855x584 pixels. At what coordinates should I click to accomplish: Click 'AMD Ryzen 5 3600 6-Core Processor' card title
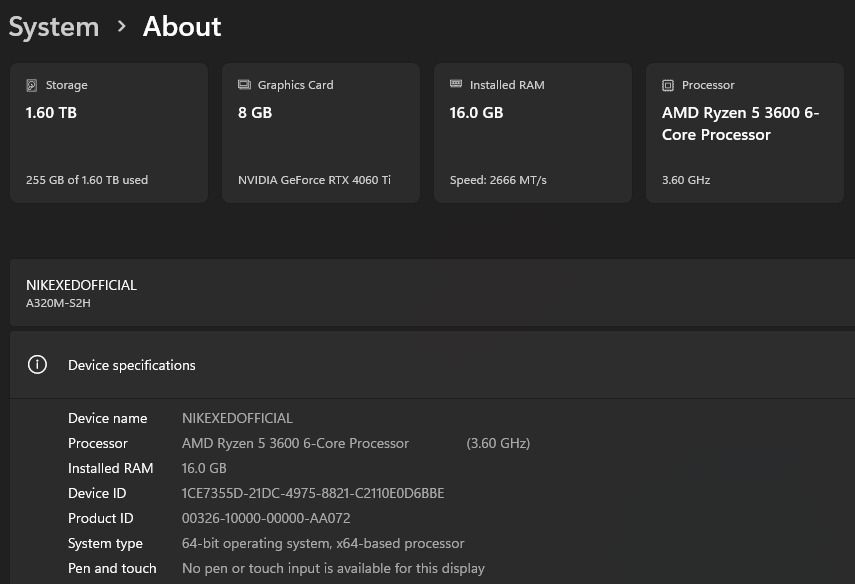click(x=740, y=124)
